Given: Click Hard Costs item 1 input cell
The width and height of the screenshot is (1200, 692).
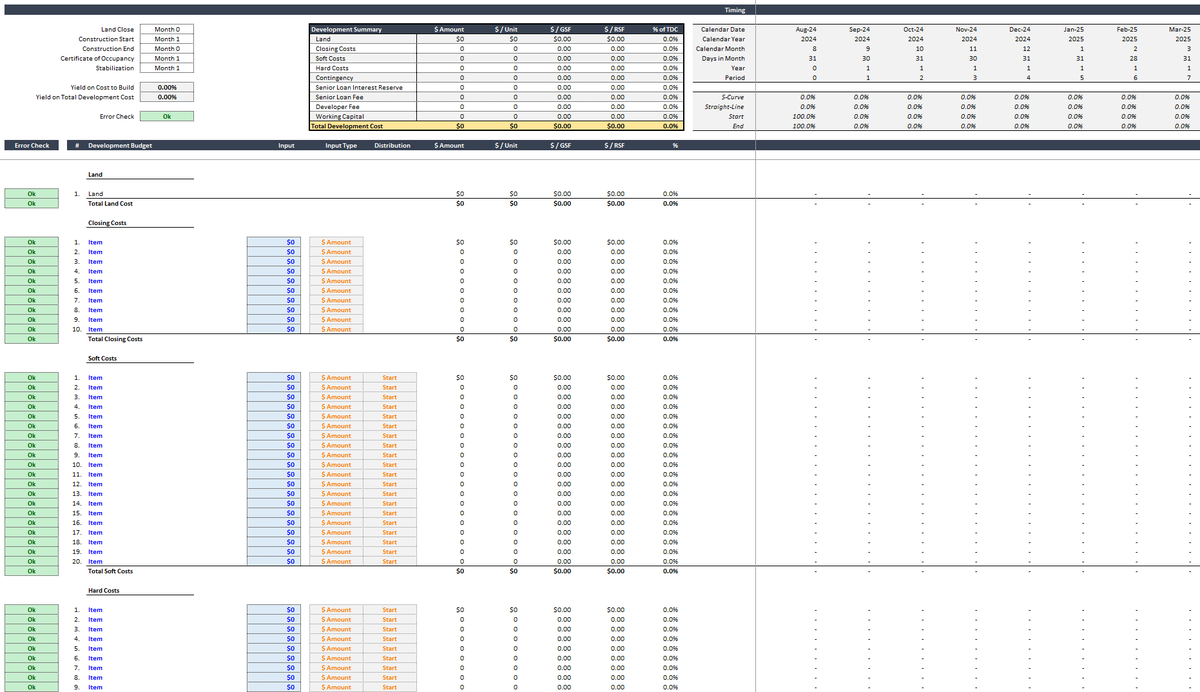Looking at the screenshot, I should [x=272, y=610].
